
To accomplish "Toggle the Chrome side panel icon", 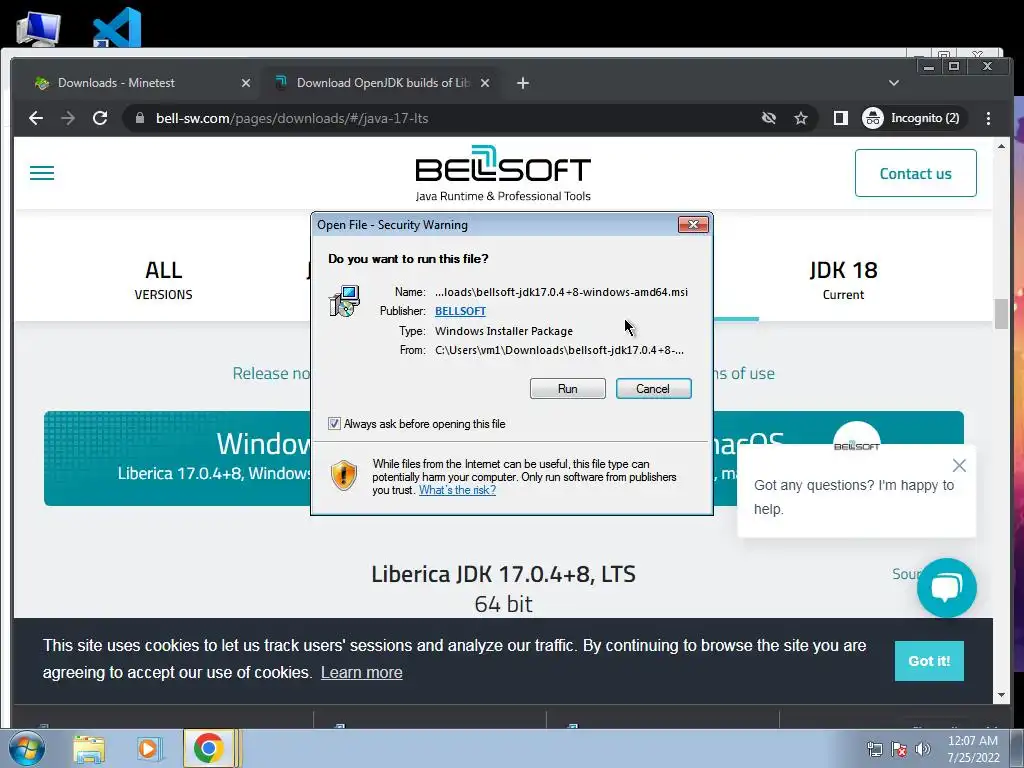I will [840, 118].
